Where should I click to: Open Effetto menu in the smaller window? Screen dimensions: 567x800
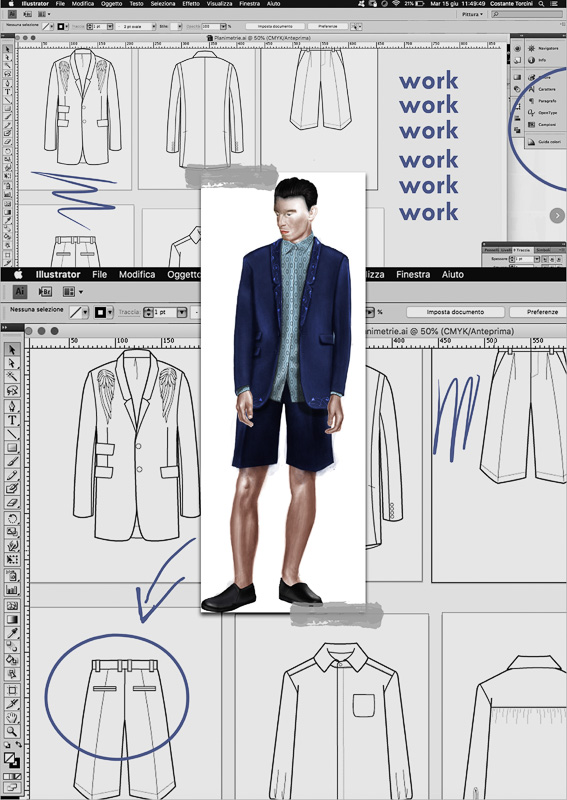tap(191, 4)
